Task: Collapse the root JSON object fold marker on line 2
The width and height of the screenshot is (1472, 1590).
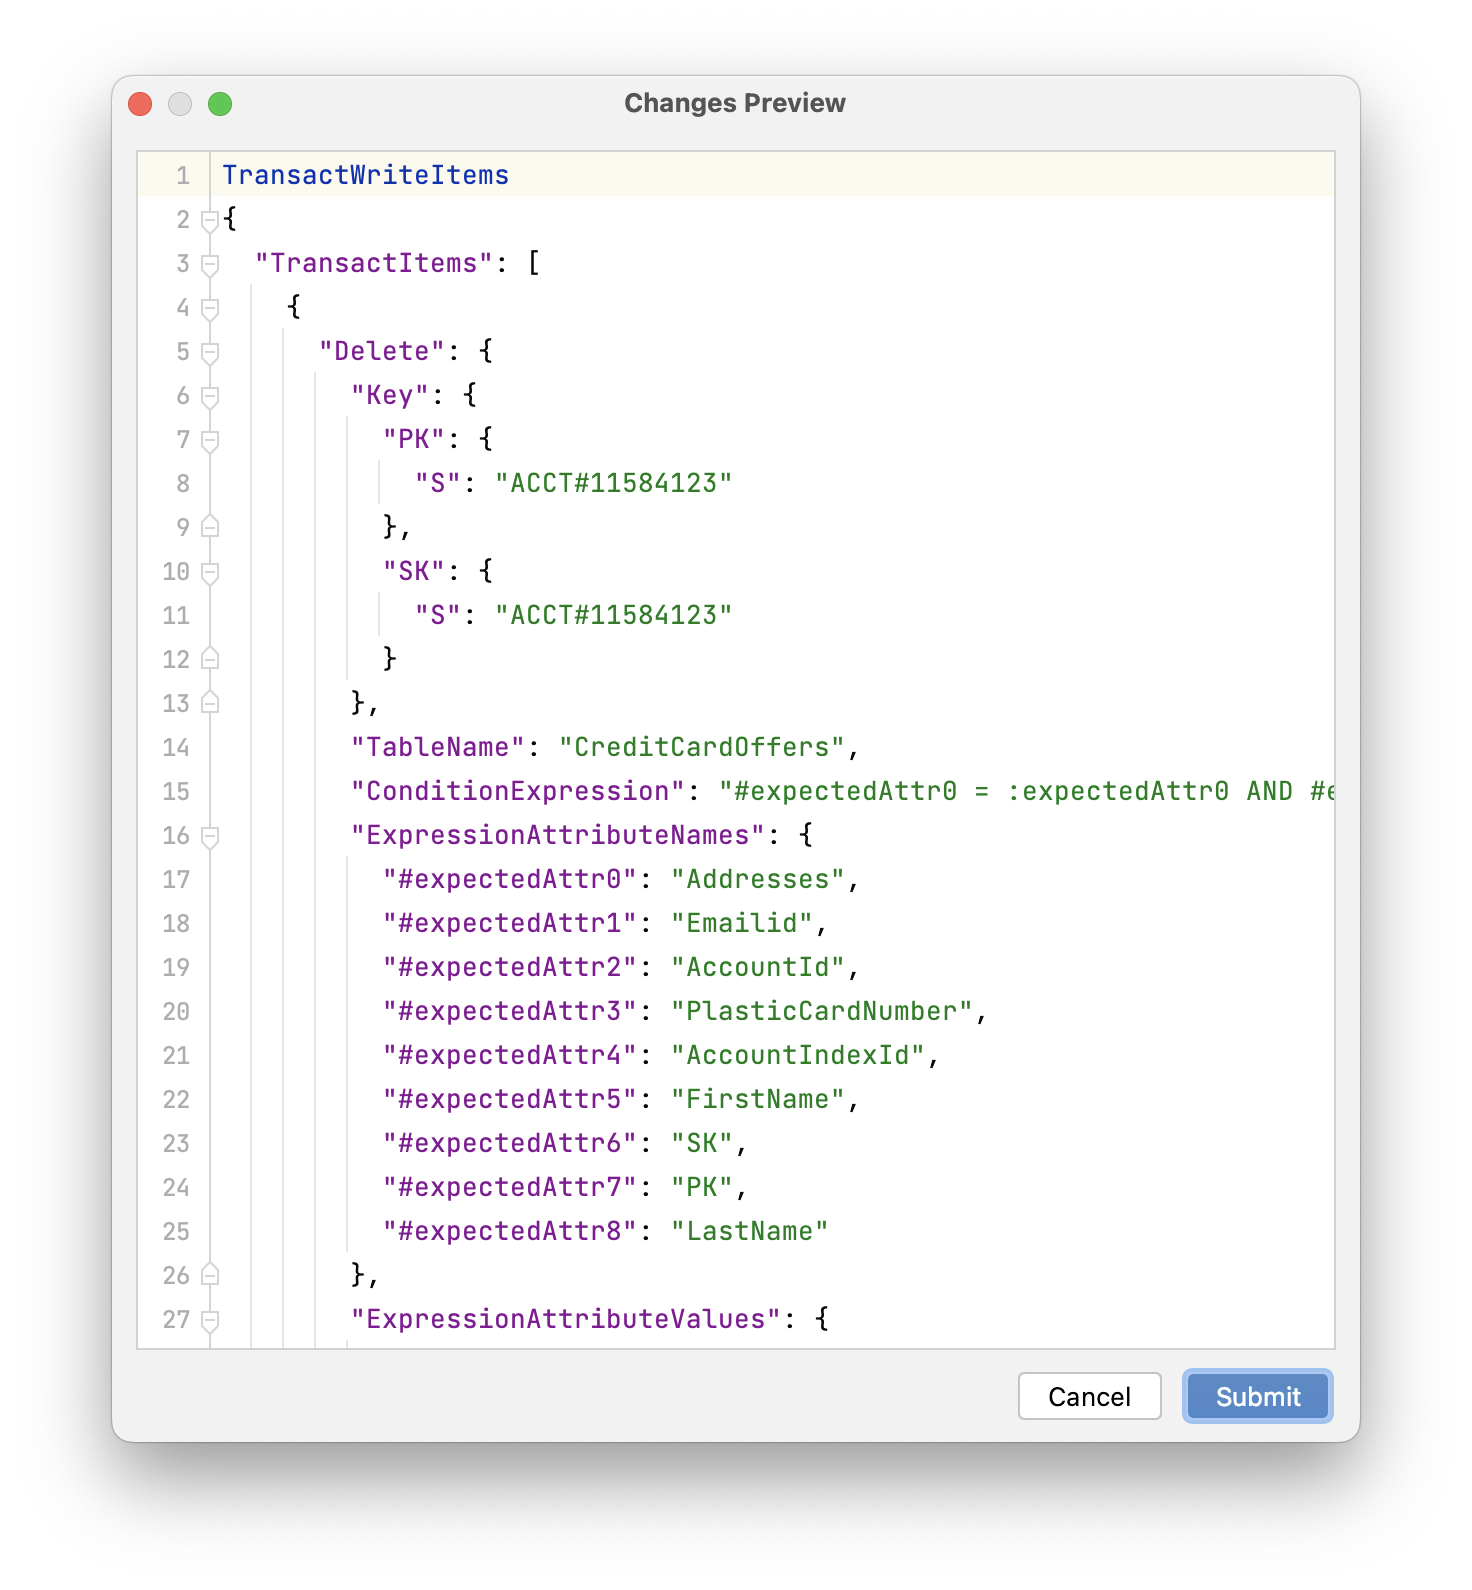Action: click(210, 220)
